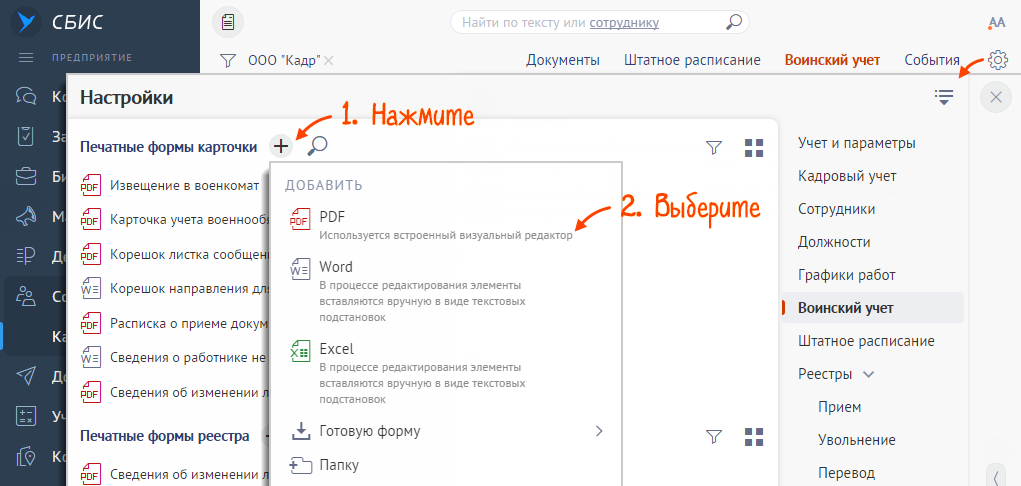Select Сотрудники in settings list
The width and height of the screenshot is (1021, 486).
837,209
